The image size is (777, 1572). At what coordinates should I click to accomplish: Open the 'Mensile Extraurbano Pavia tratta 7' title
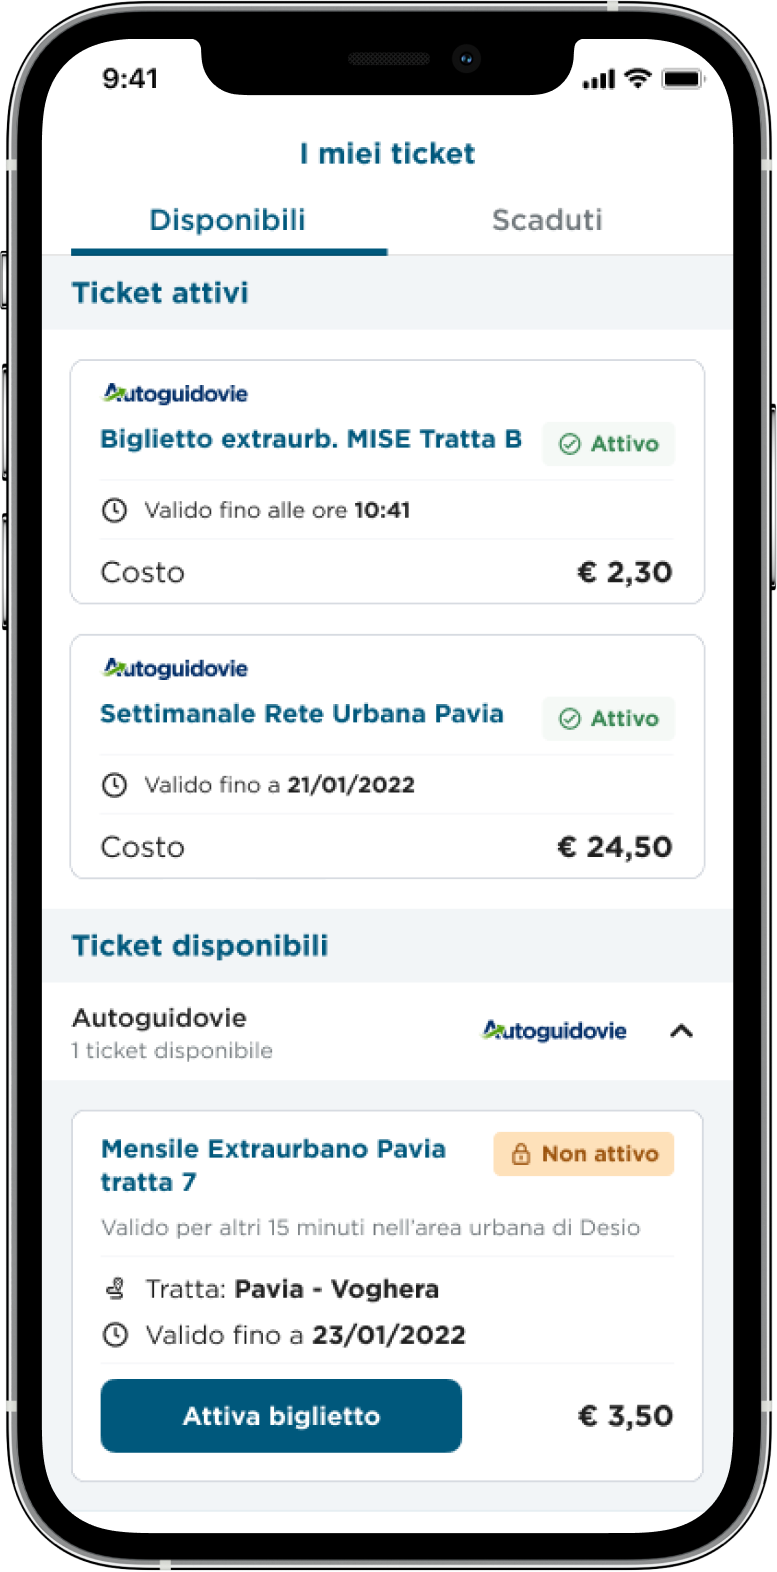273,1165
